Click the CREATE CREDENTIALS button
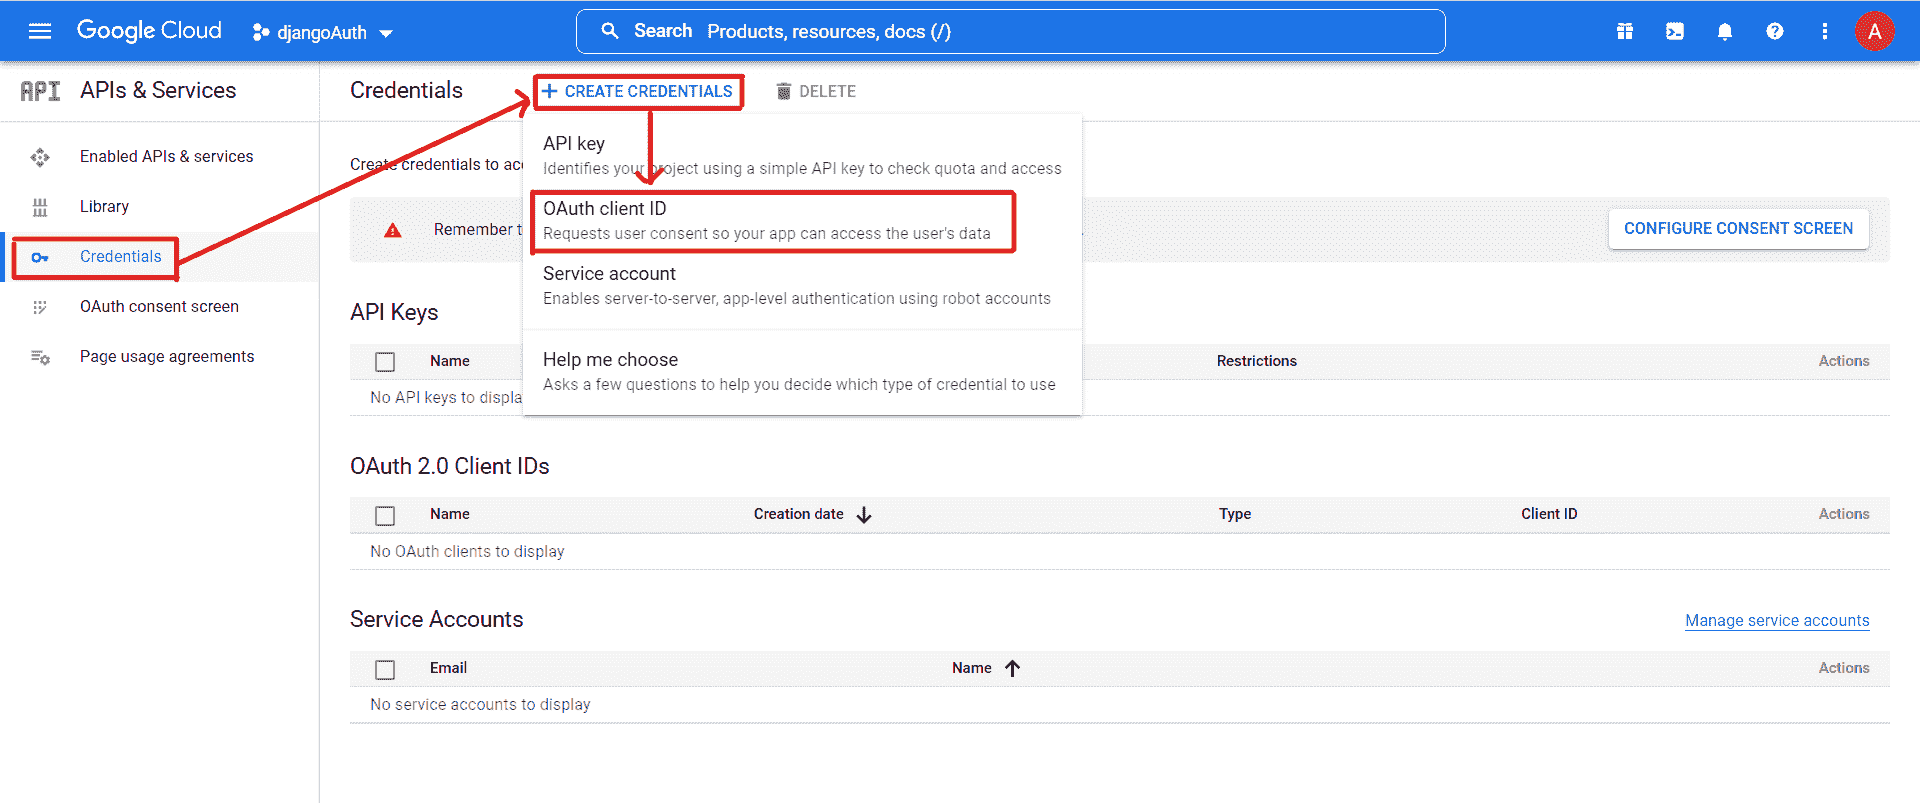This screenshot has height=803, width=1920. (638, 91)
